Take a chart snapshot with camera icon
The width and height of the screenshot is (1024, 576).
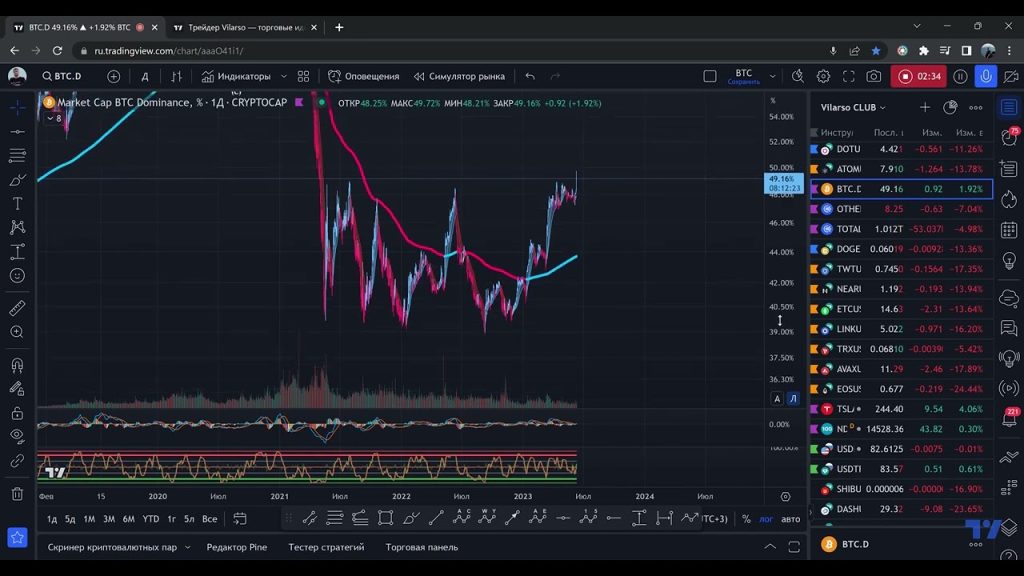tap(874, 76)
